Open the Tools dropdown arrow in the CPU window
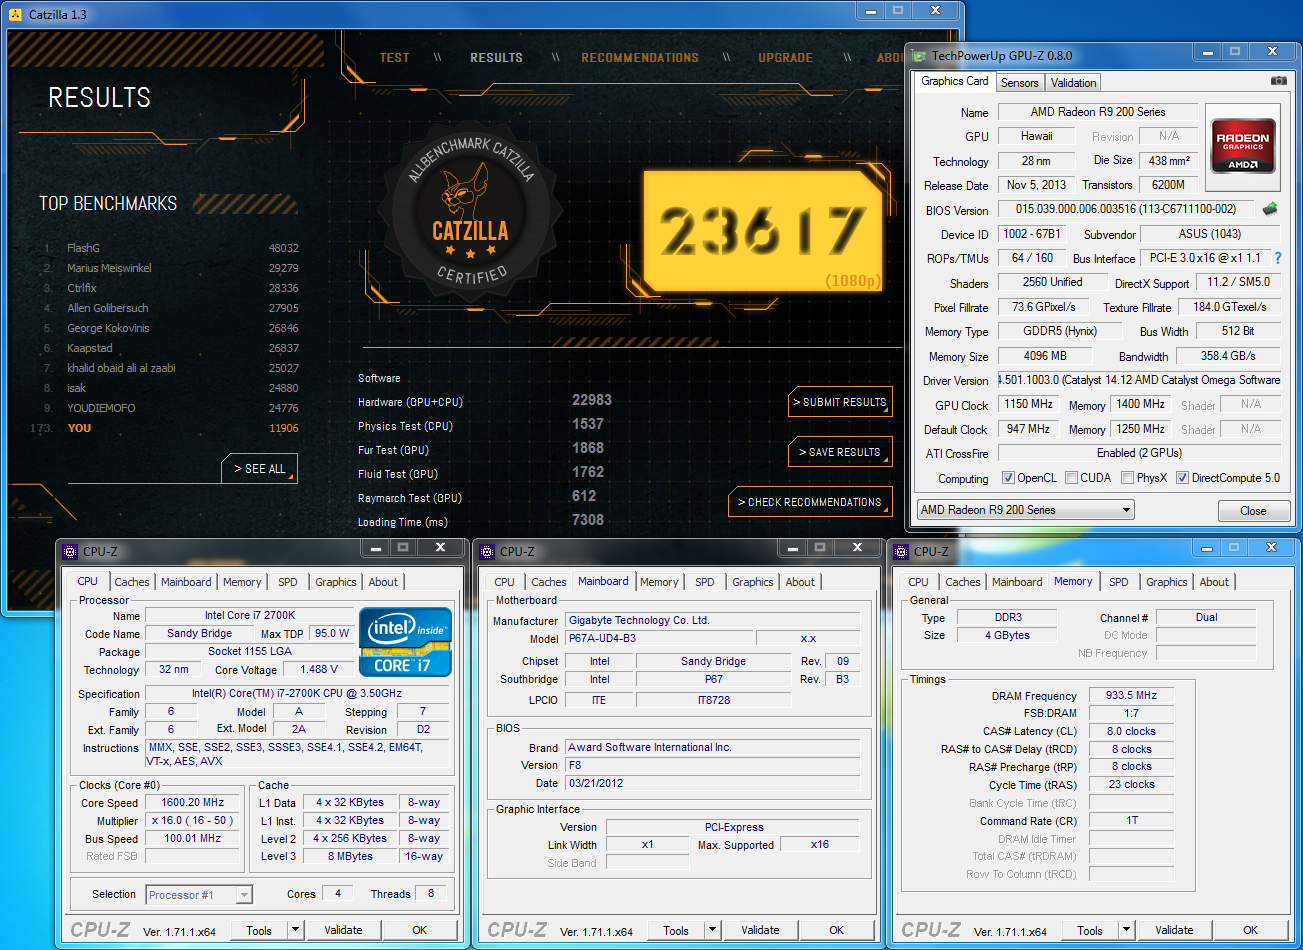Screen dimensions: 1303x950 [295, 930]
